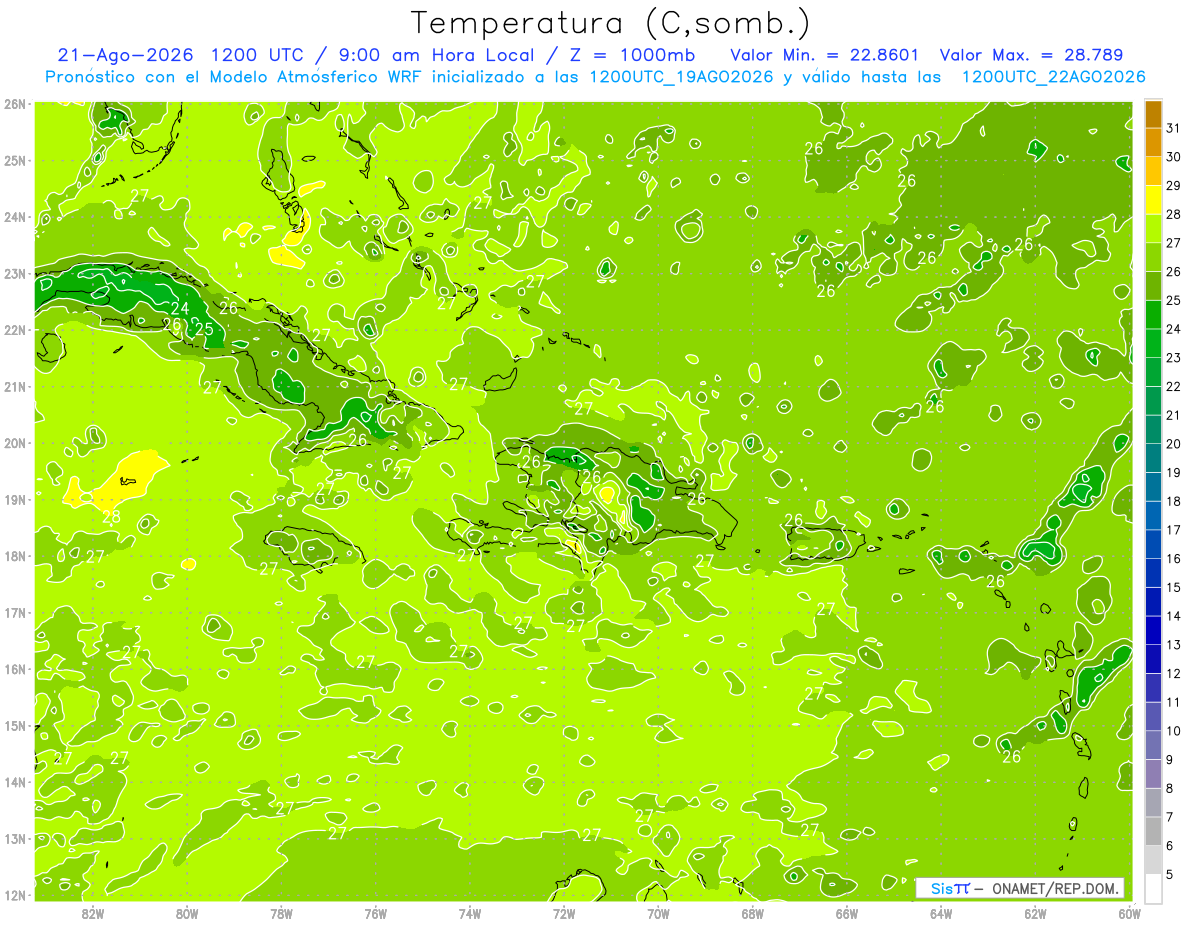Click the "70W" longitude axis label
1200x927 pixels.
(658, 913)
